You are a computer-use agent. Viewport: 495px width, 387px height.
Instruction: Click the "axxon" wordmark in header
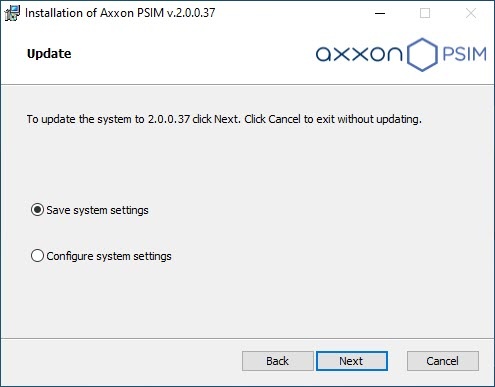[x=359, y=54]
